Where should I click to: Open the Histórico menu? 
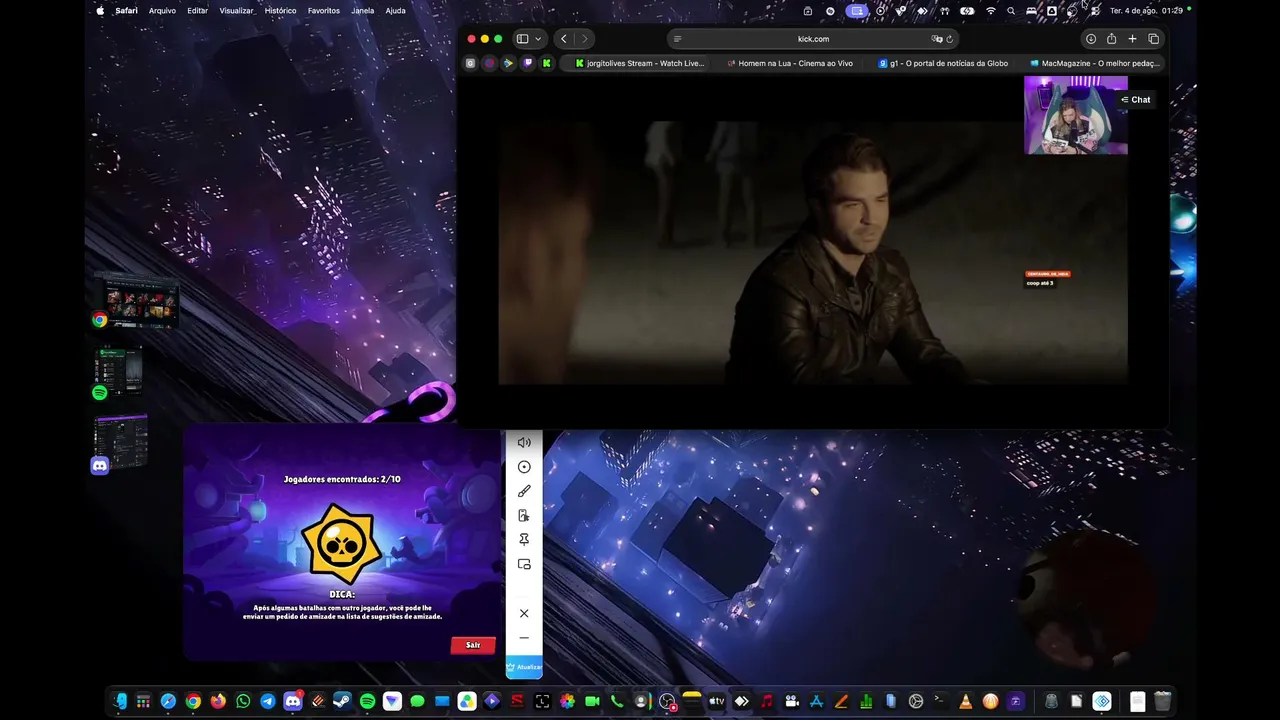(x=280, y=11)
